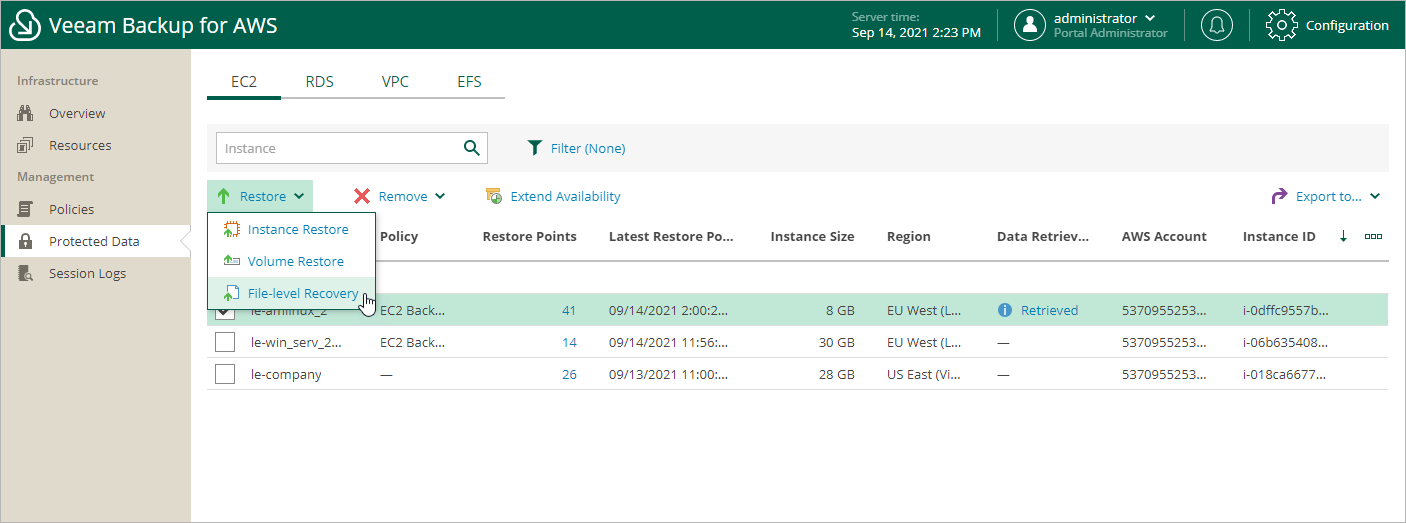Viewport: 1406px width, 523px height.
Task: Select Volume Restore menu option
Action: pos(295,261)
